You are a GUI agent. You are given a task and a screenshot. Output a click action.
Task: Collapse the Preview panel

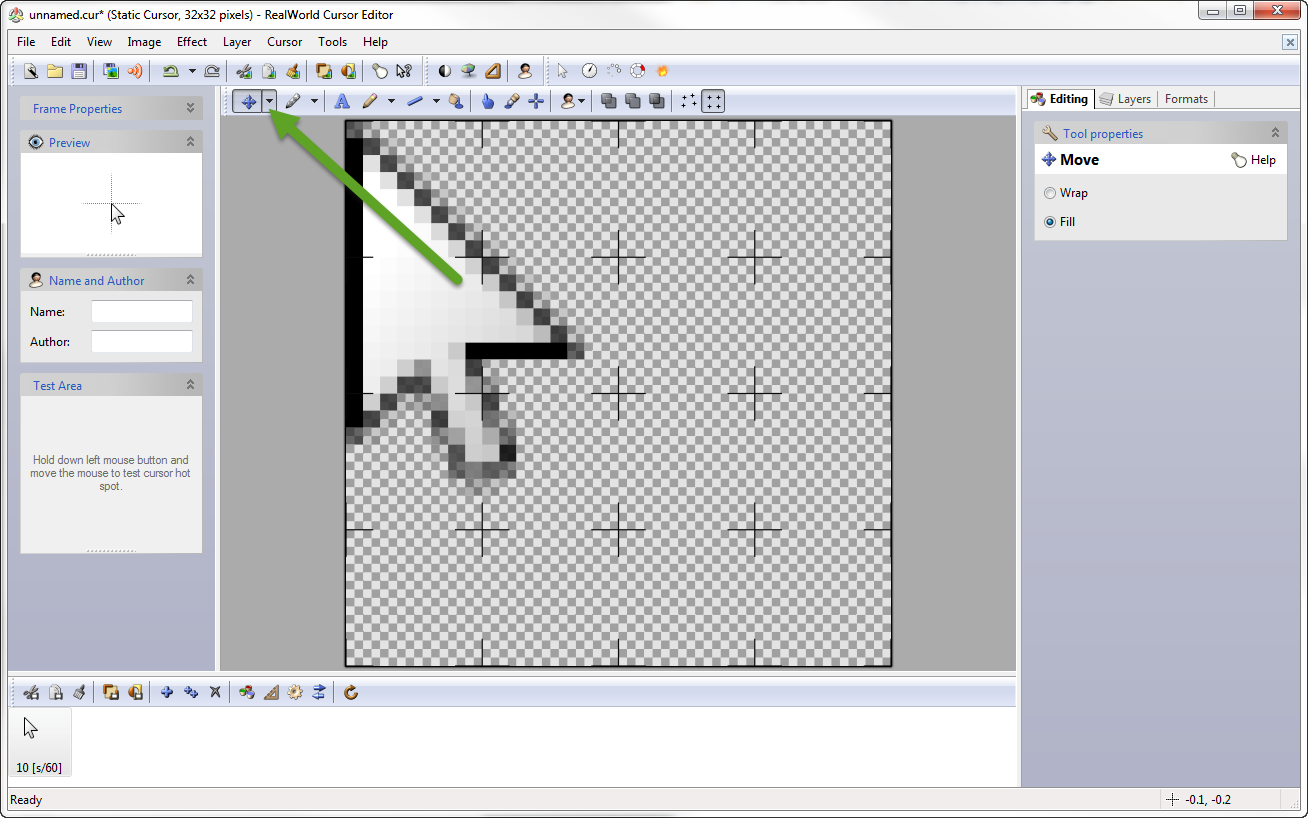click(190, 142)
